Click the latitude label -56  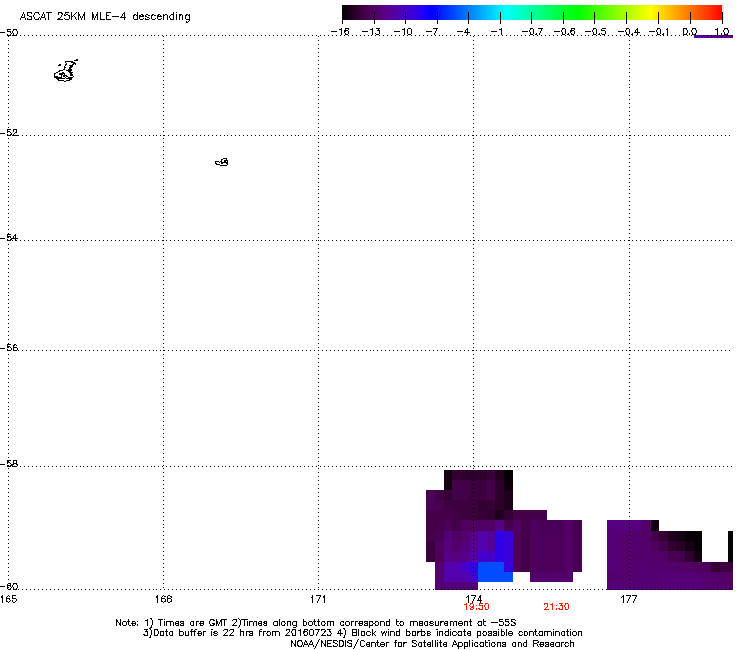tap(9, 347)
